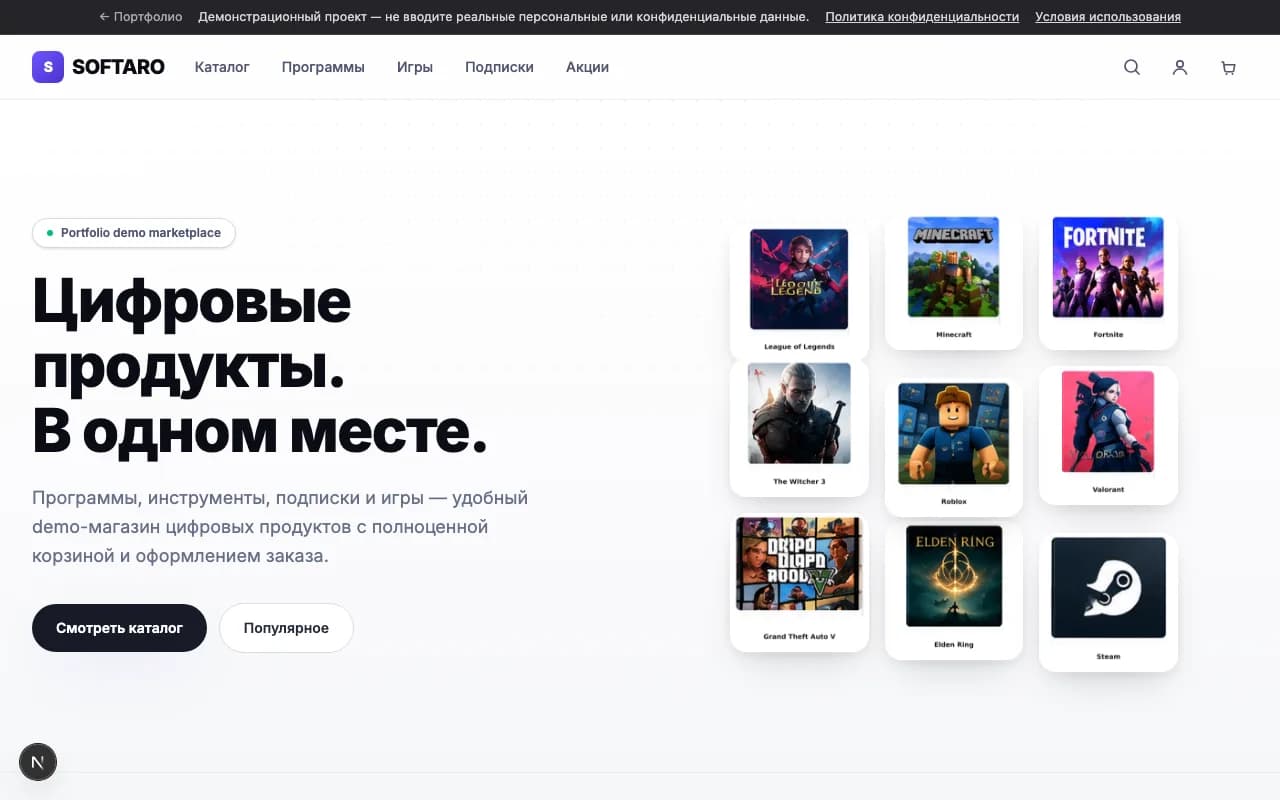Click the description starting Программы, инструменты, подписки
1280x800 pixels.
click(x=280, y=526)
